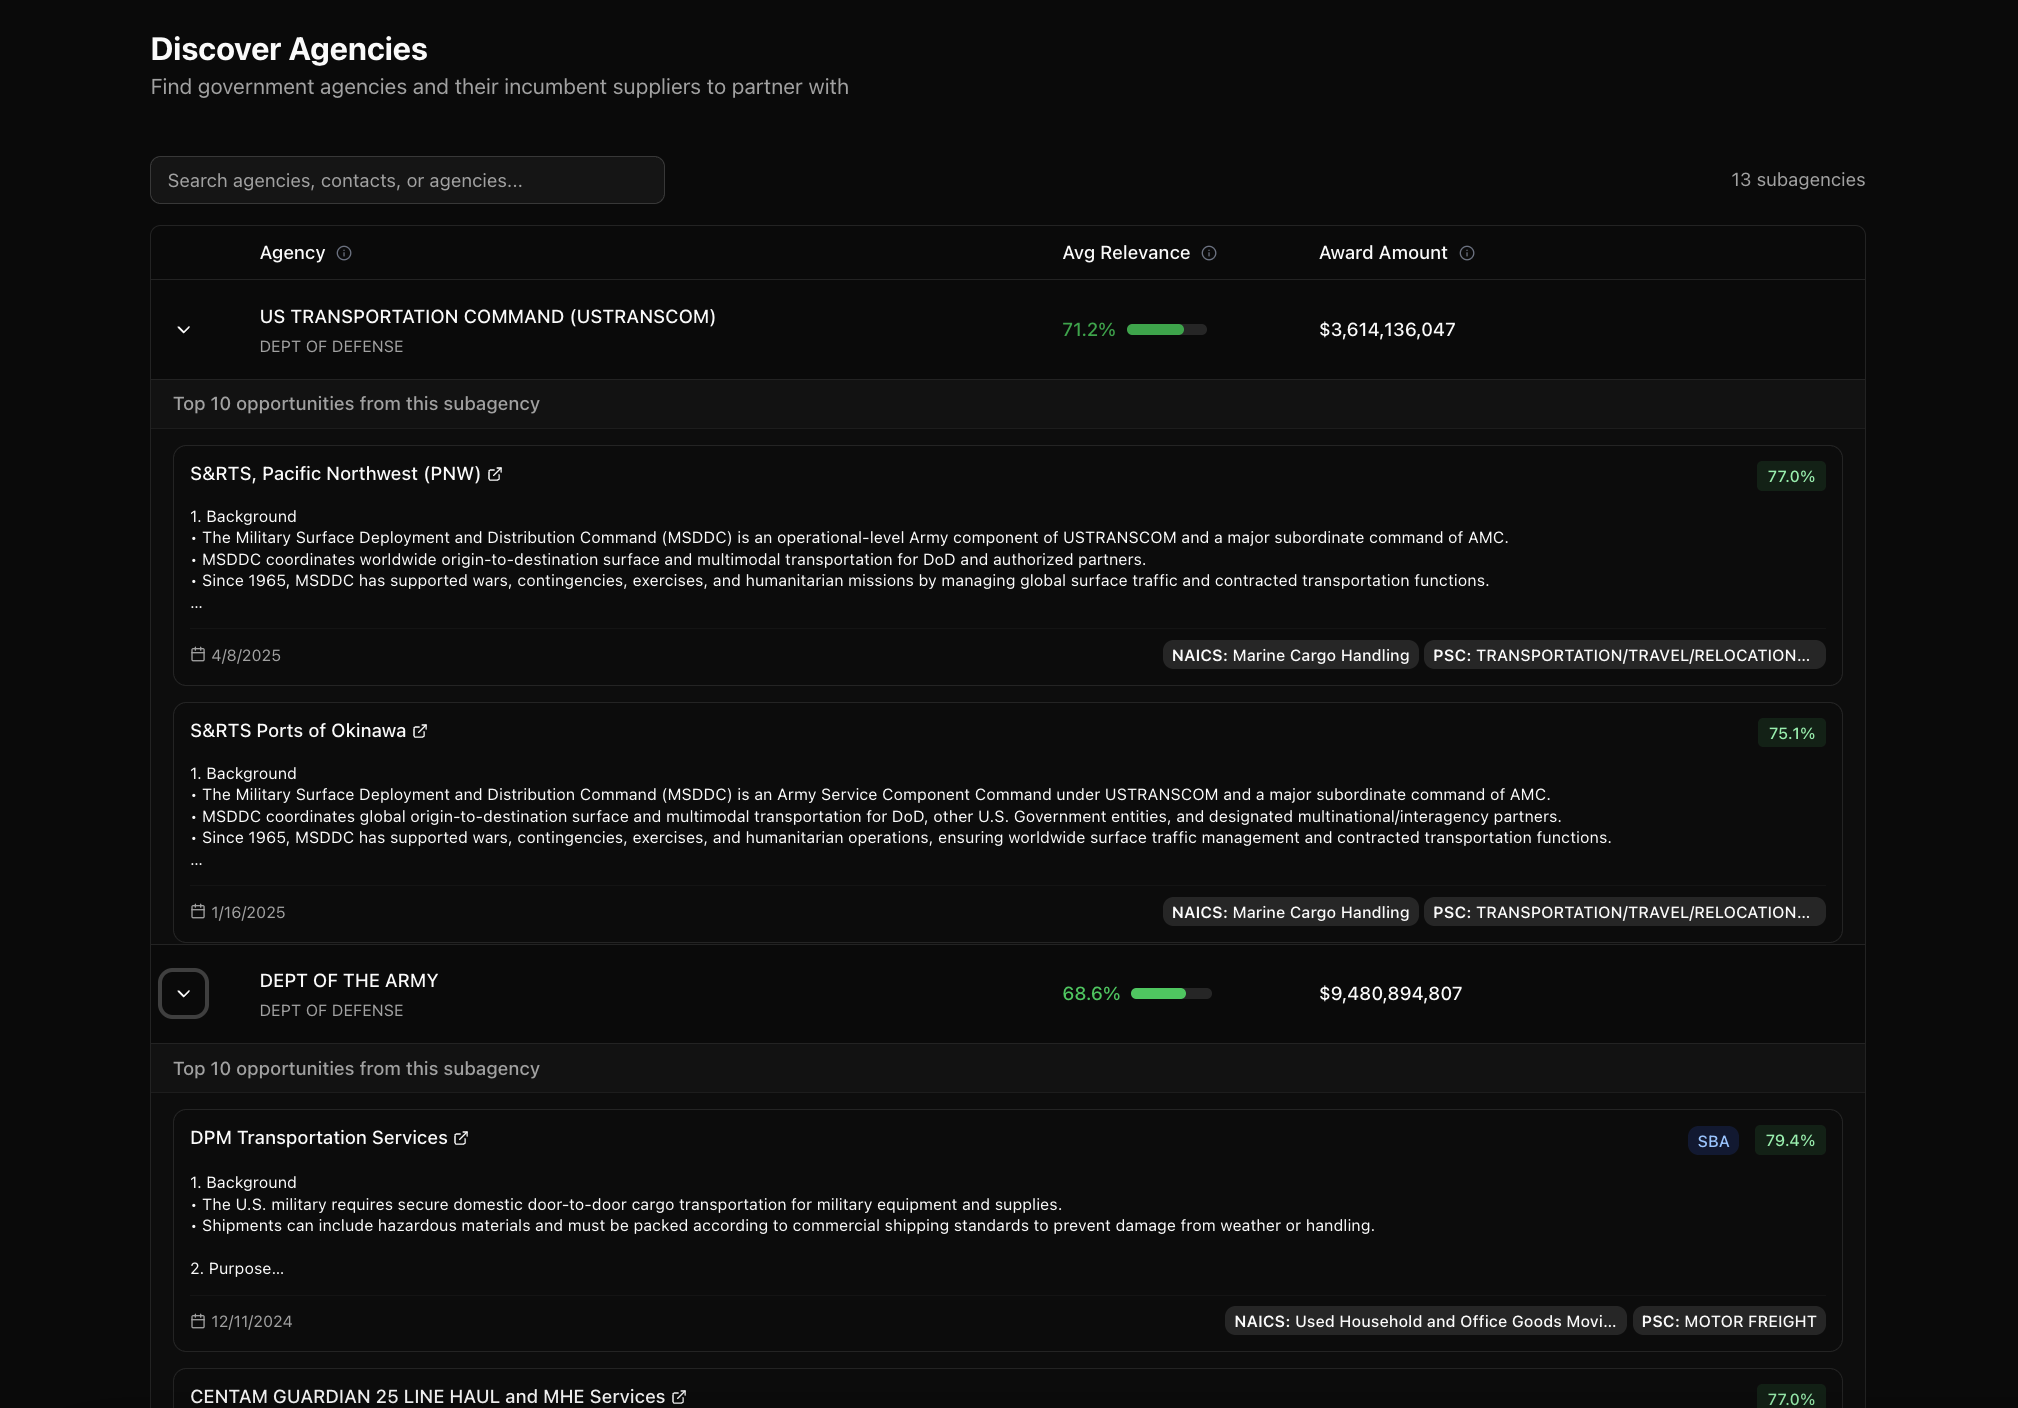Screen dimensions: 2018x1408
Task: Open the S&RTS Ports of Okinawa title
Action: pos(298,731)
